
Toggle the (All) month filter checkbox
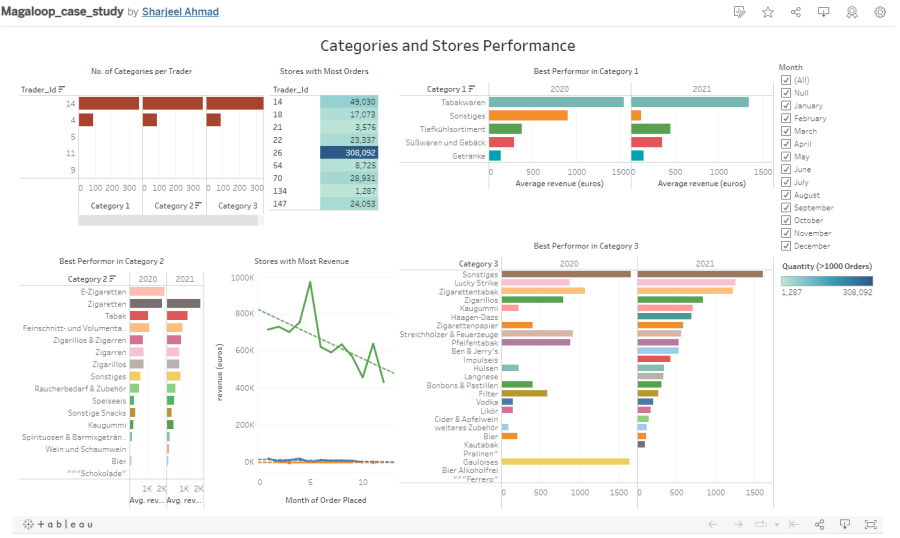(x=786, y=80)
